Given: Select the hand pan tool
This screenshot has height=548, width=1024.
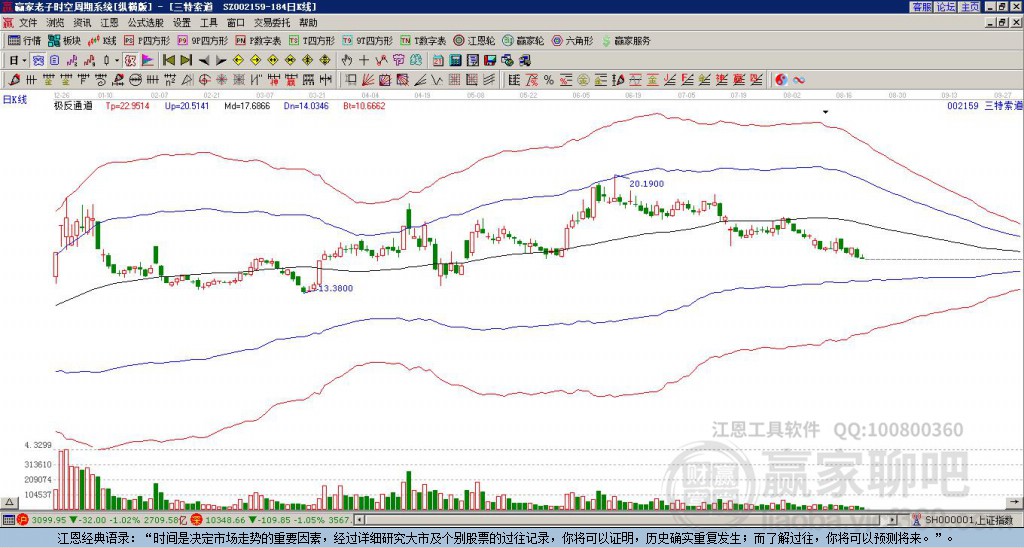Looking at the screenshot, I should pyautogui.click(x=347, y=60).
